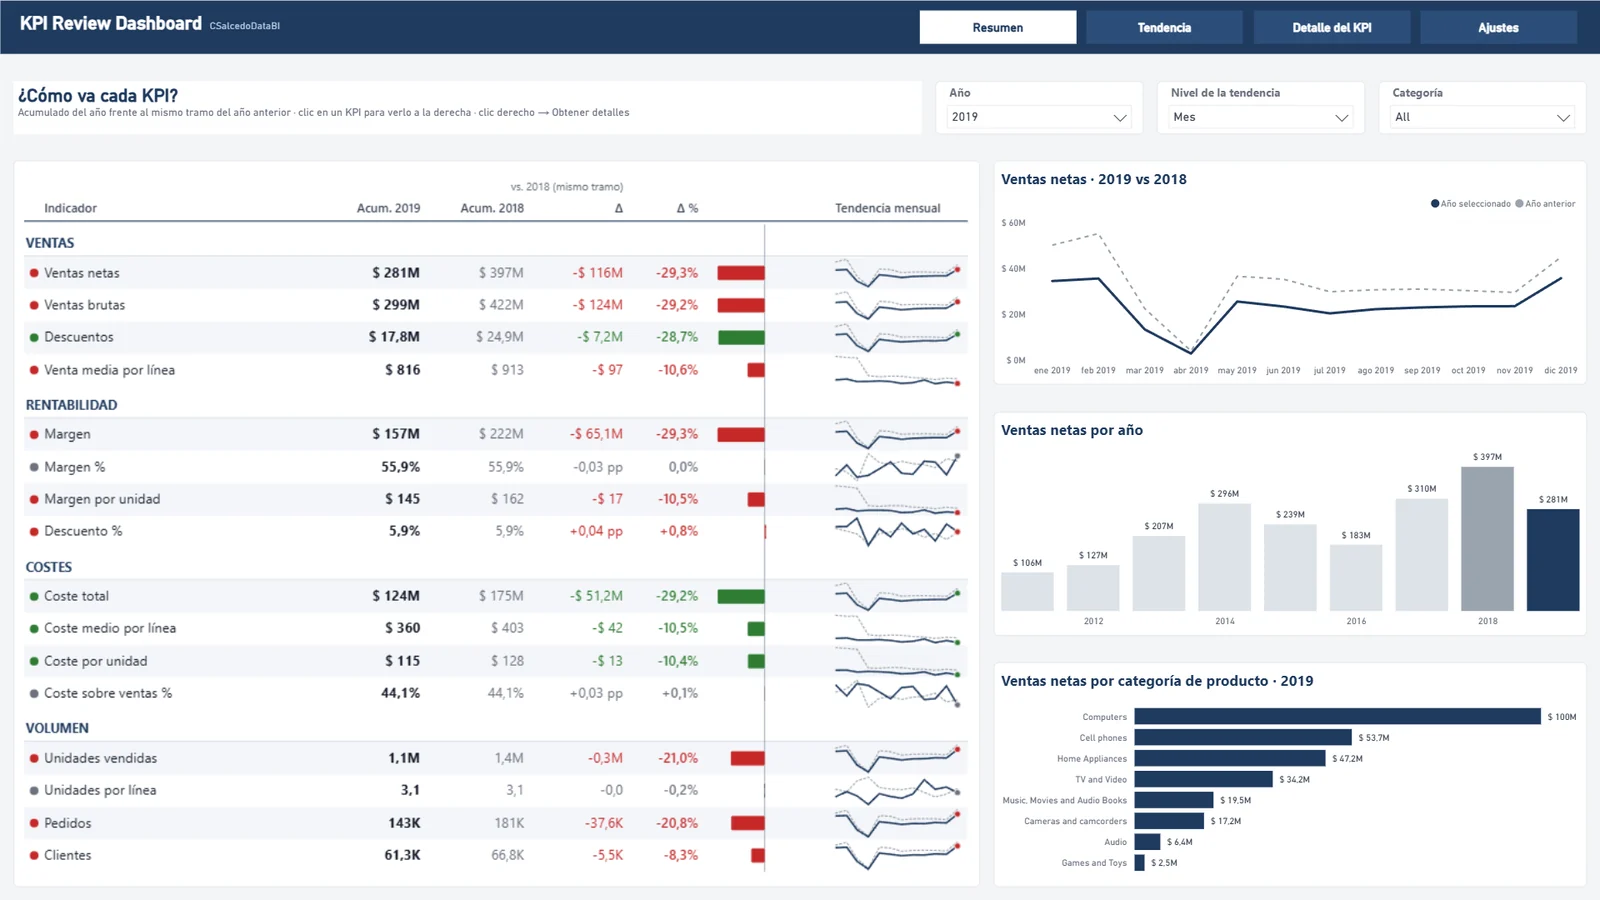Image resolution: width=1600 pixels, height=900 pixels.
Task: Click the red variance bar for Pedidos
Action: (748, 823)
